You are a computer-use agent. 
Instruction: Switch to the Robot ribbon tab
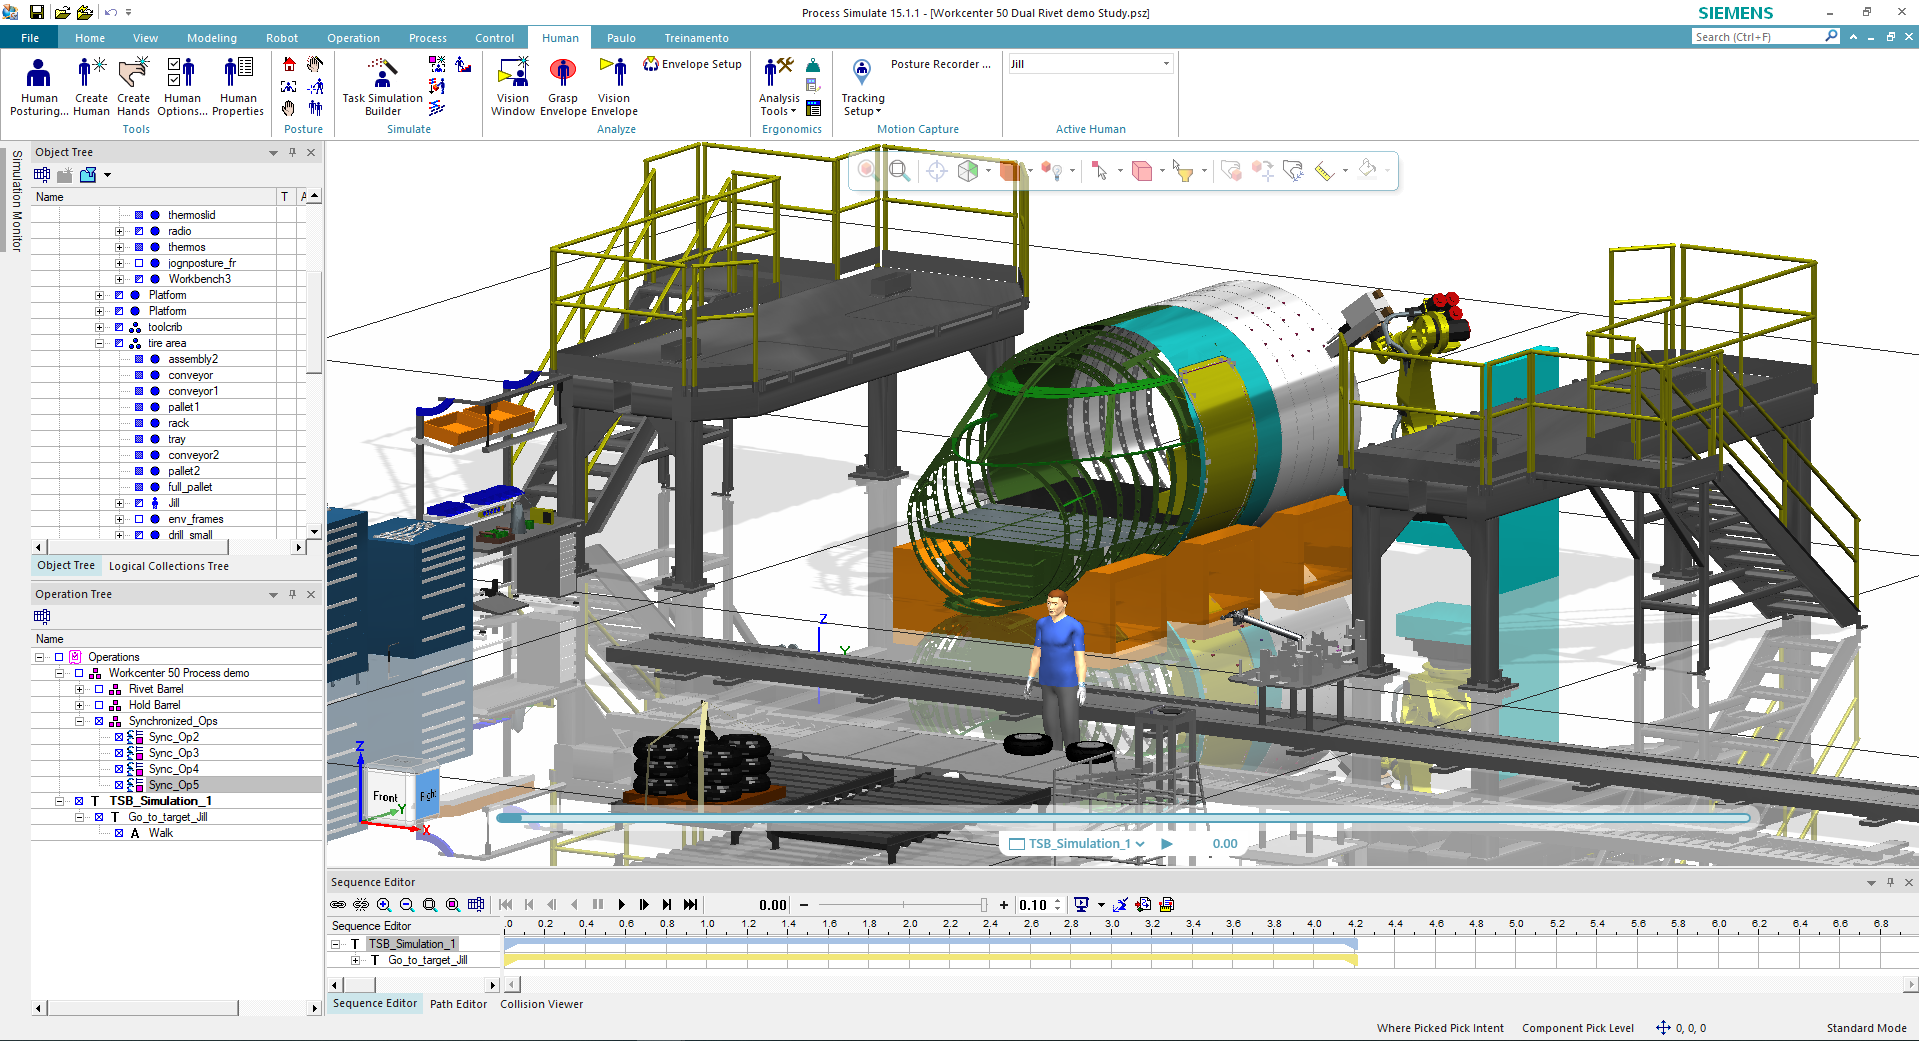(282, 38)
